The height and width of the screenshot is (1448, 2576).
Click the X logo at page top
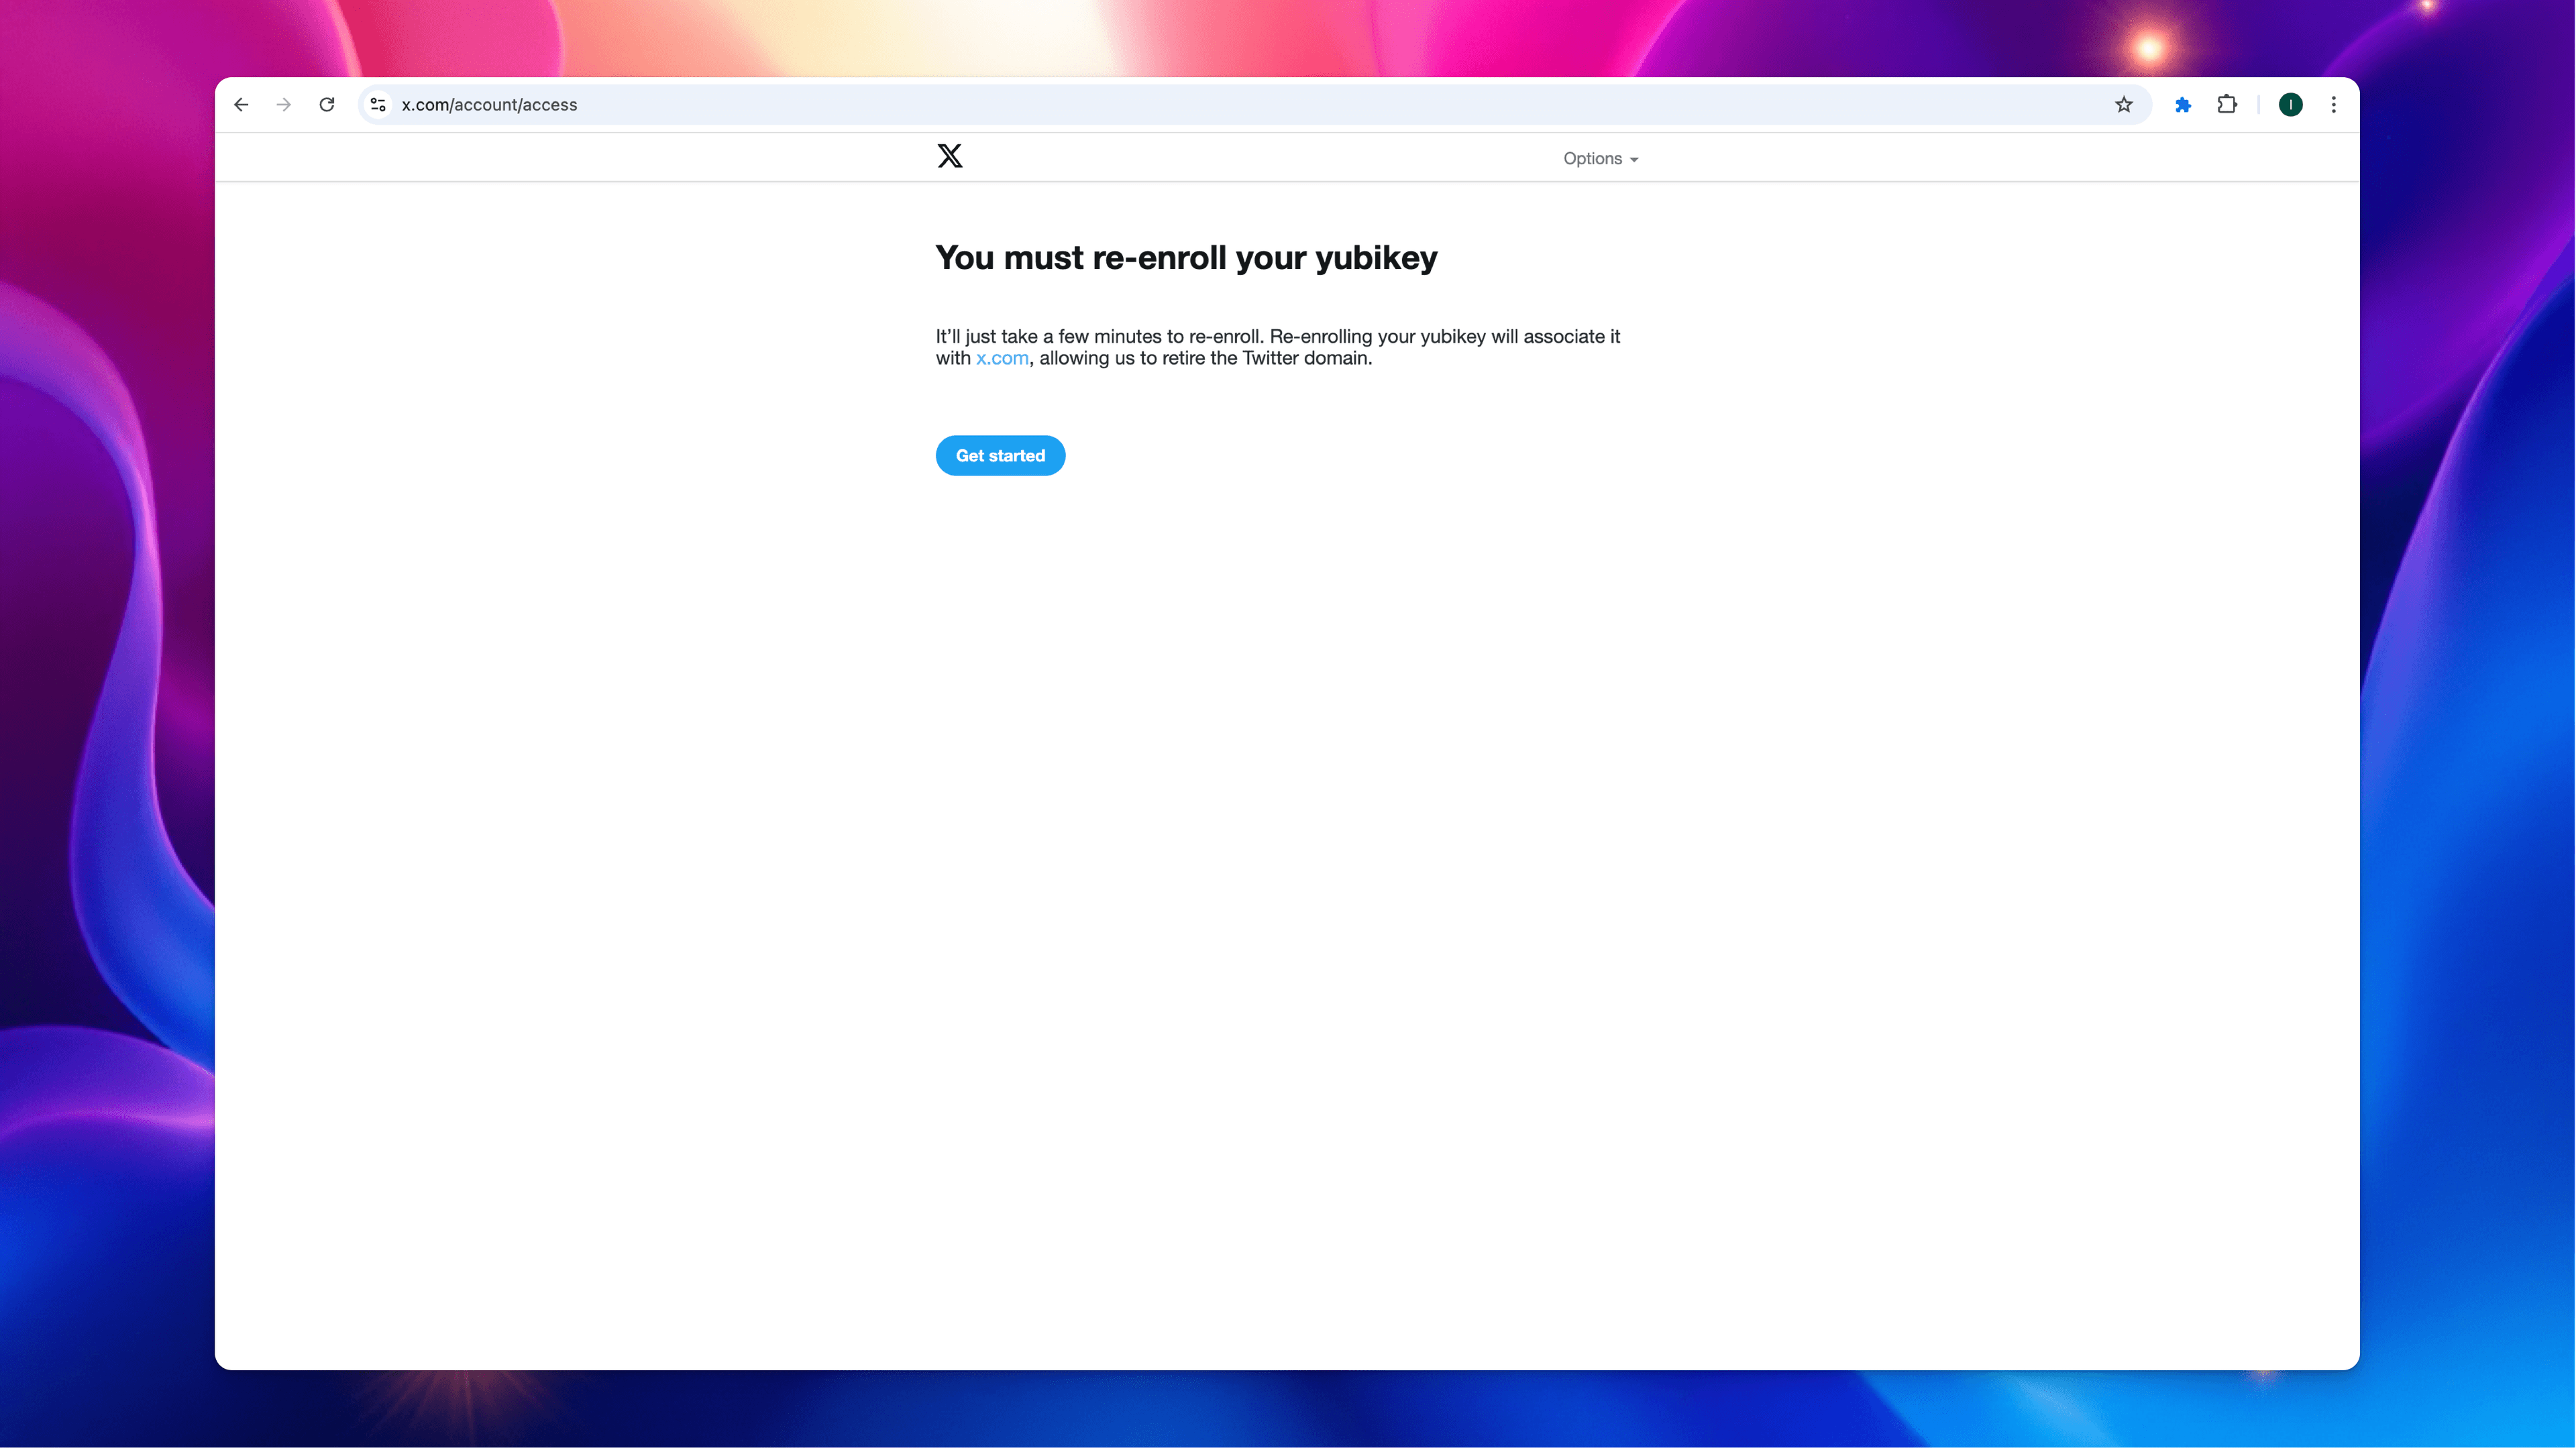949,156
